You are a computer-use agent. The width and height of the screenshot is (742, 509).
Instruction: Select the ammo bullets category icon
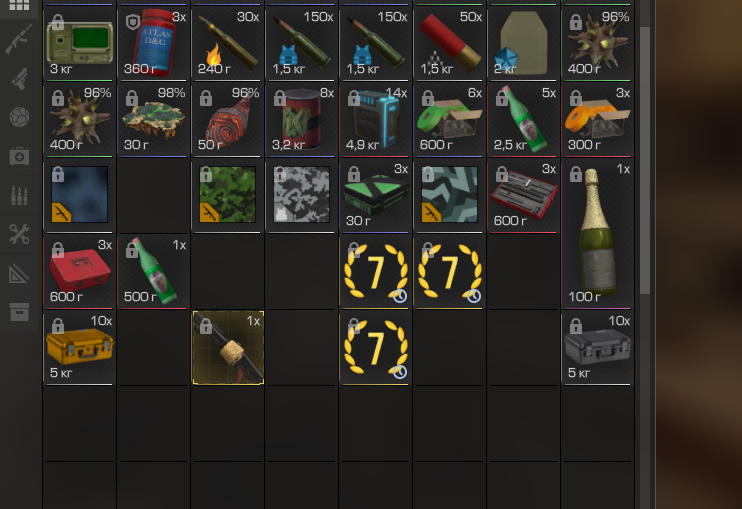(19, 195)
